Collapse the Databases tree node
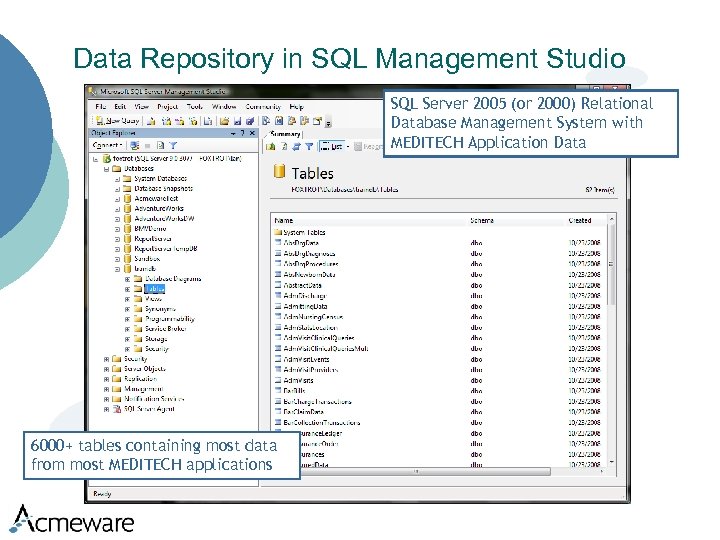This screenshot has width=720, height=540. pyautogui.click(x=106, y=169)
